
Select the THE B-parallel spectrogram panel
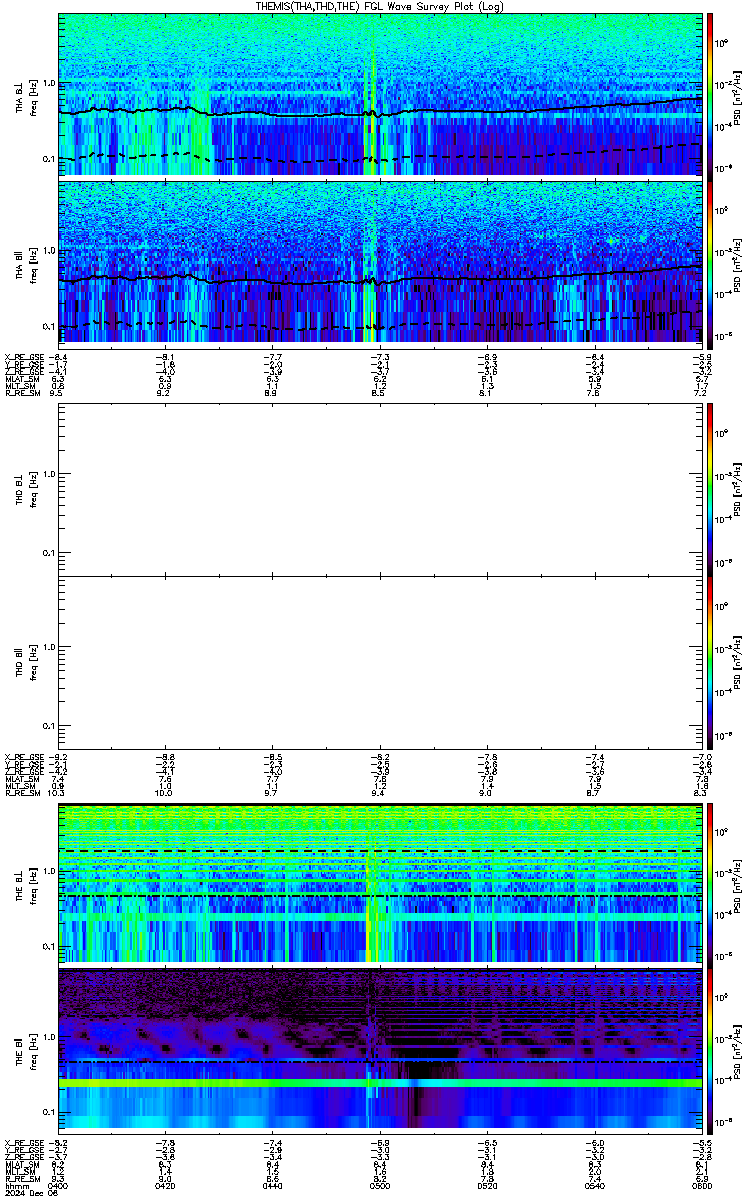pyautogui.click(x=379, y=1050)
